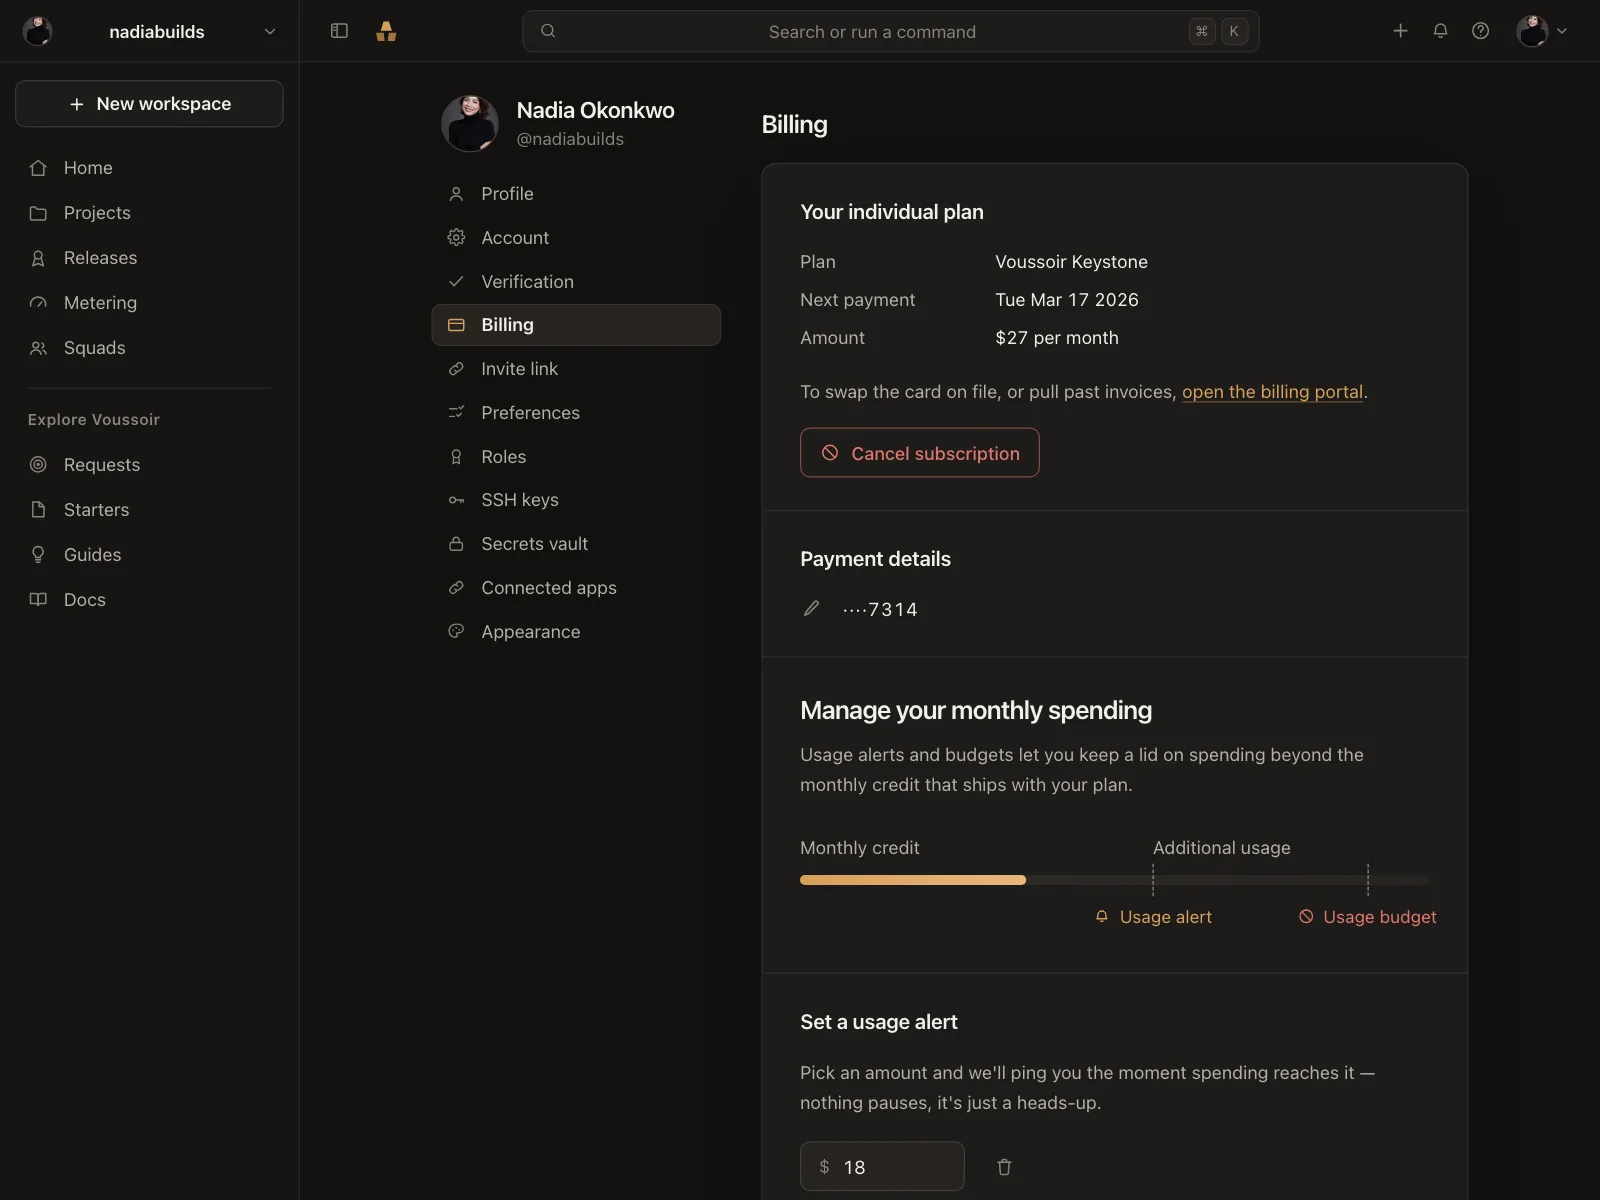Screen dimensions: 1600x1200
Task: Toggle the sidebar panel icon
Action: 339,31
